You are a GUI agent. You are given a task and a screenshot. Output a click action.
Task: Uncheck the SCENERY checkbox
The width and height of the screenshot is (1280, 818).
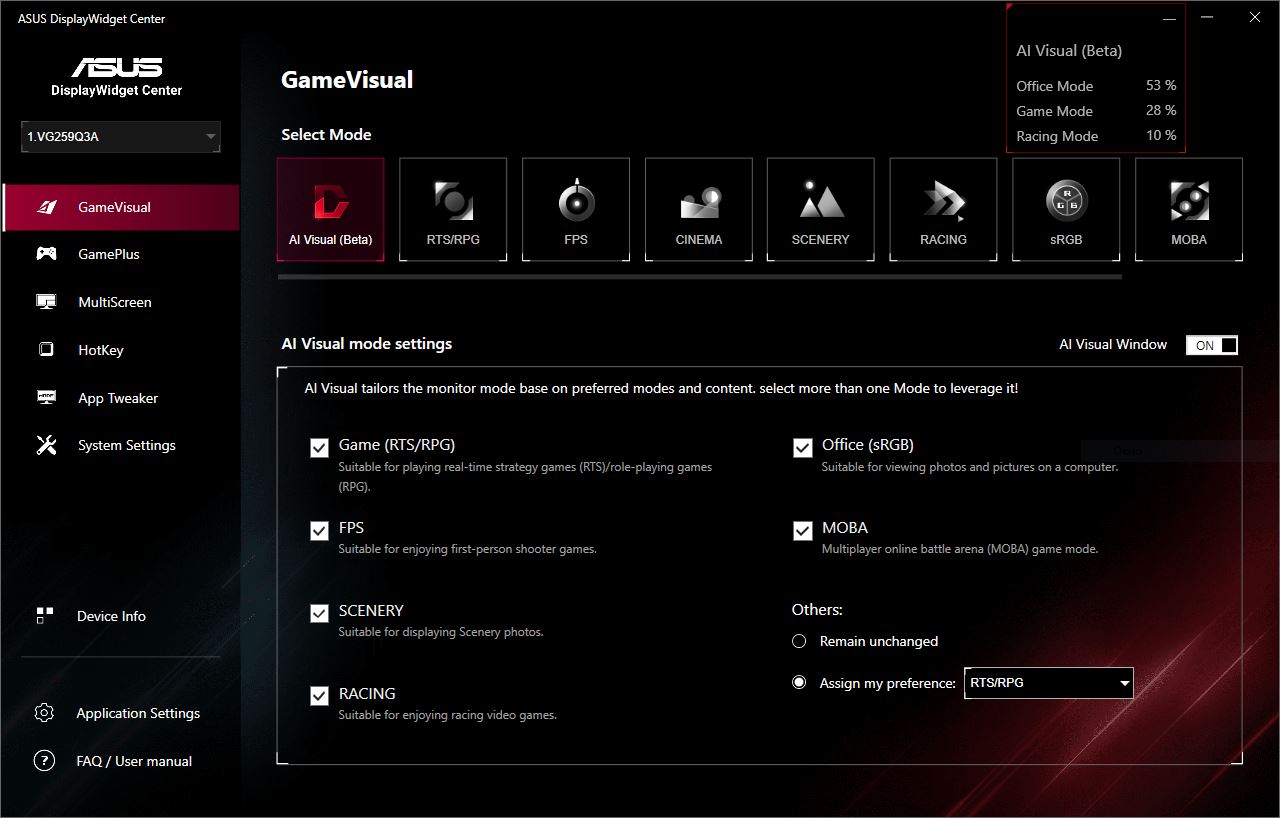pos(319,614)
